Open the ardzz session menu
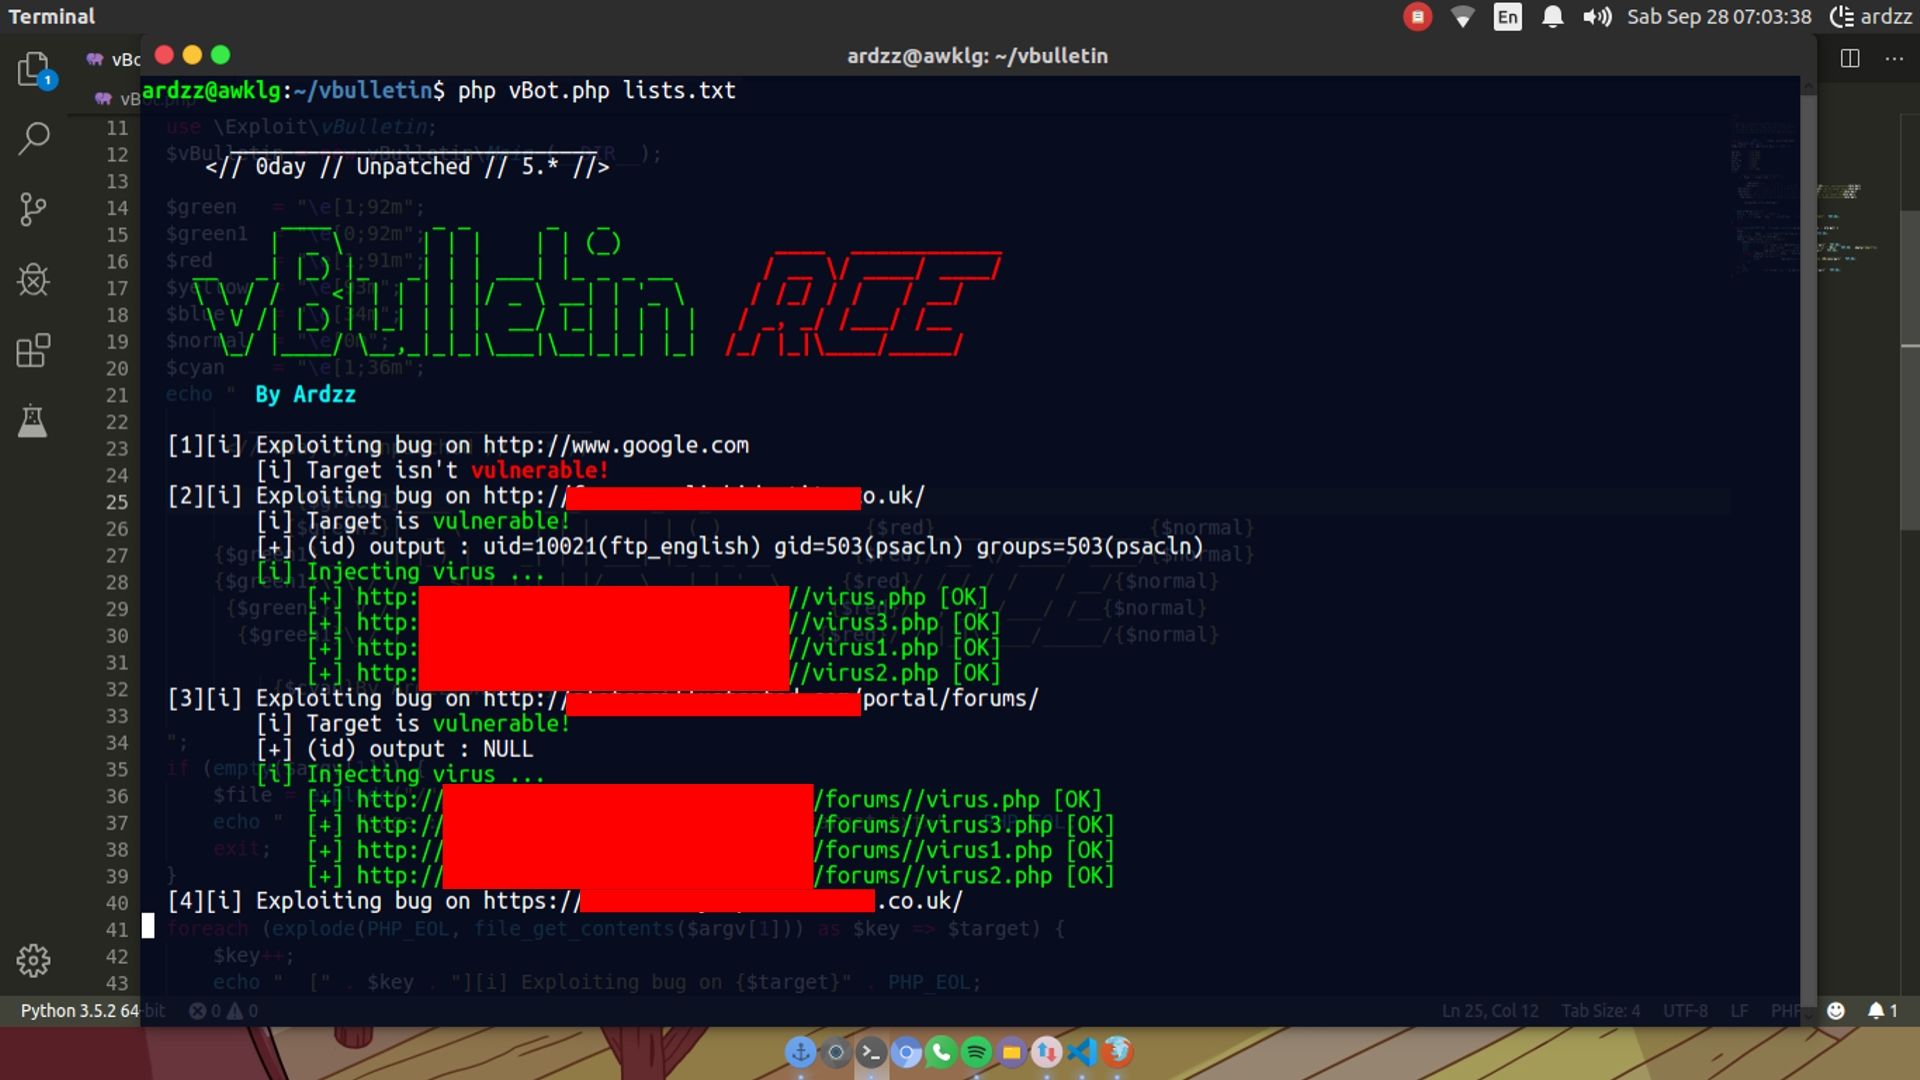The width and height of the screenshot is (1920, 1080). pyautogui.click(x=1870, y=17)
